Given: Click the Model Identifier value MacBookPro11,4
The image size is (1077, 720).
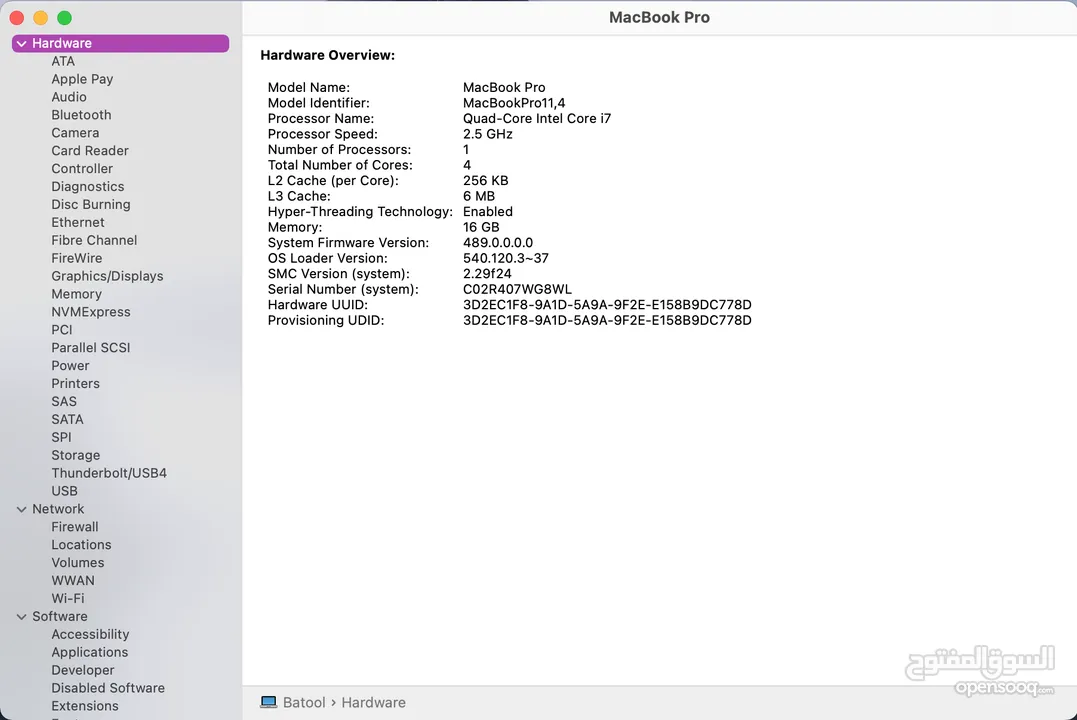Looking at the screenshot, I should point(514,103).
